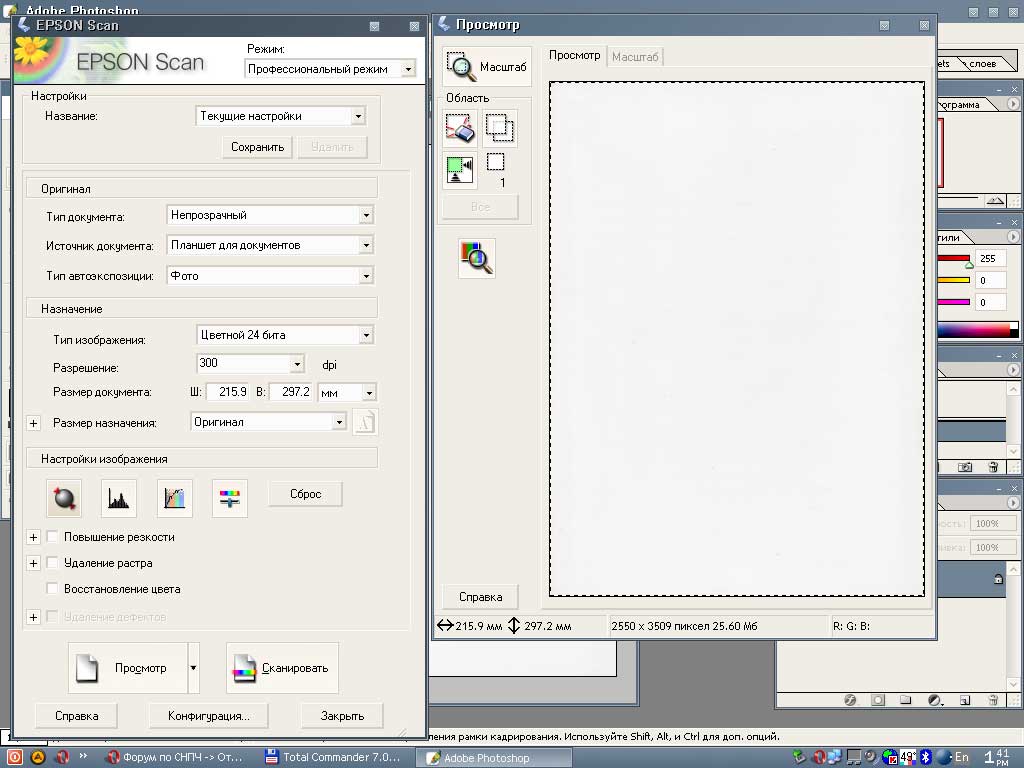Click the auto-locate marquee icon
The image size is (1024, 768).
[460, 171]
